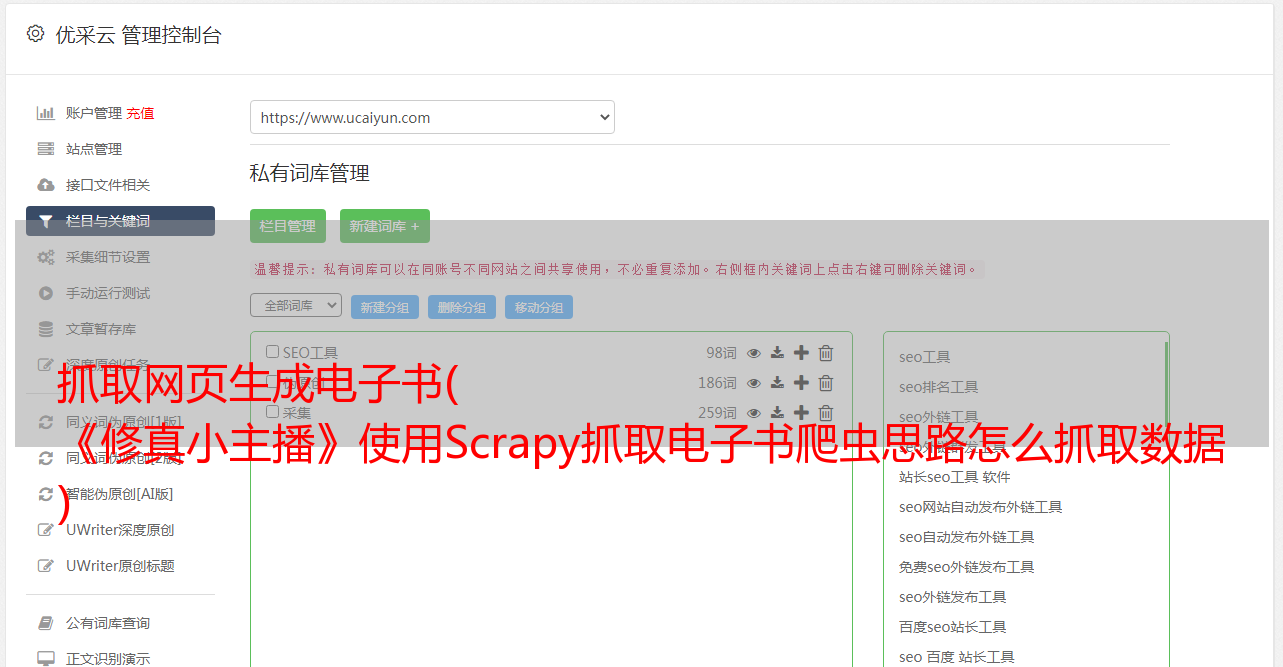Click the green 栏目管理 button
1283x667 pixels.
click(288, 226)
